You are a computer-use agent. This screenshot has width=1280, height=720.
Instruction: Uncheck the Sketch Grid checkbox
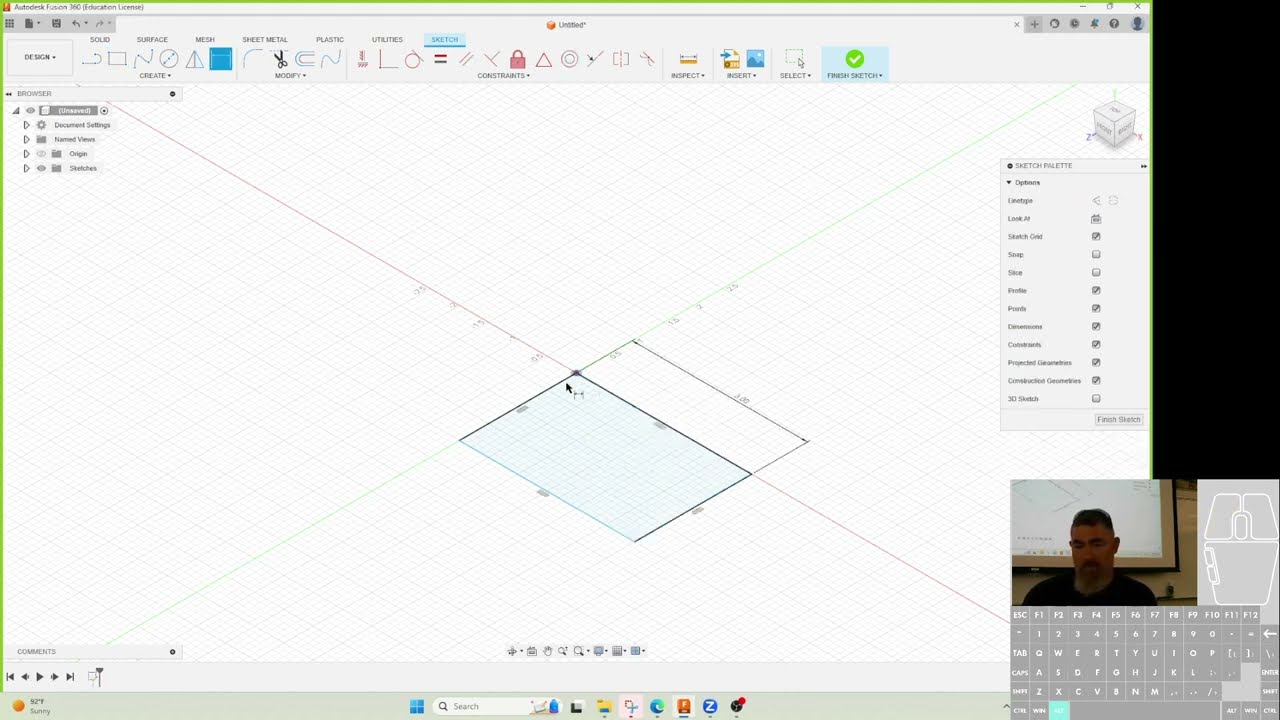(x=1096, y=237)
